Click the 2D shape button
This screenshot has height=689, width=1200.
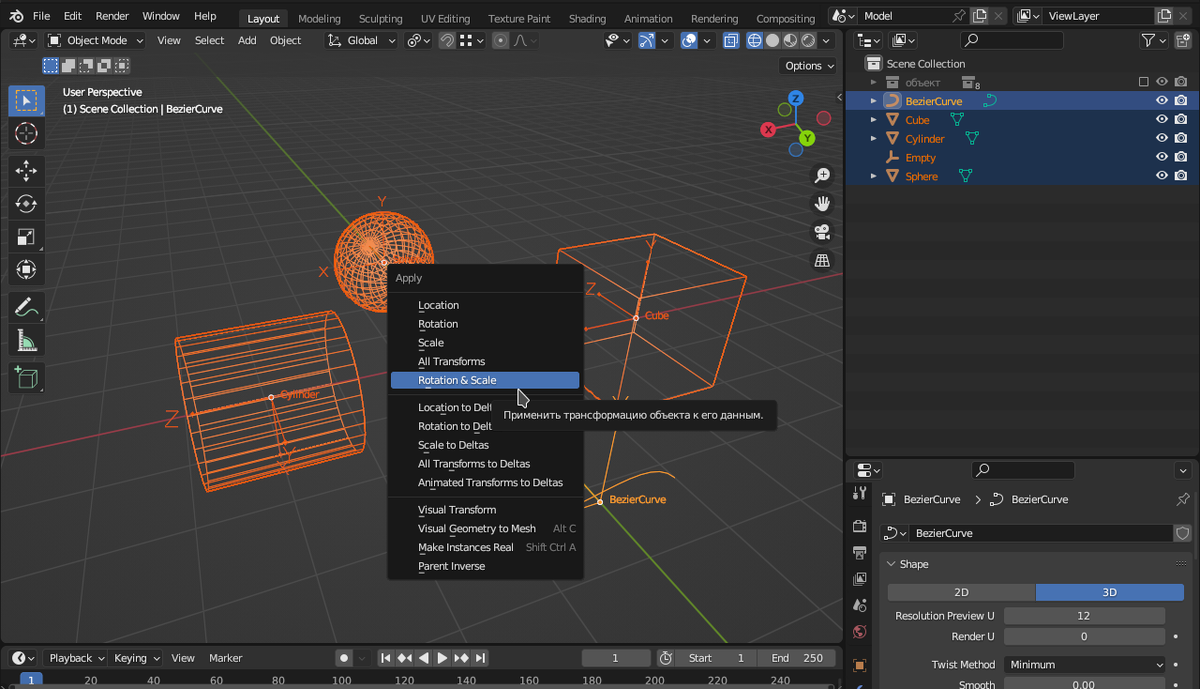(x=961, y=592)
